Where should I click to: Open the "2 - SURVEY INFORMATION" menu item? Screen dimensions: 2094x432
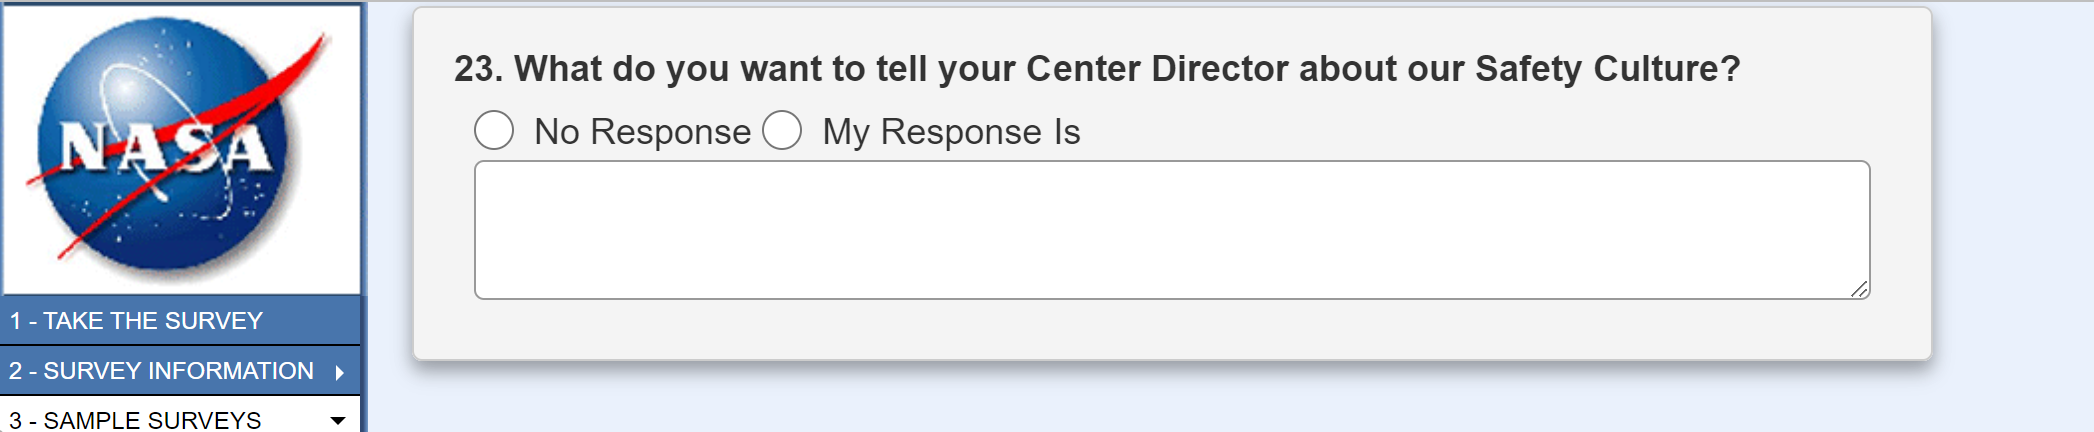[161, 371]
